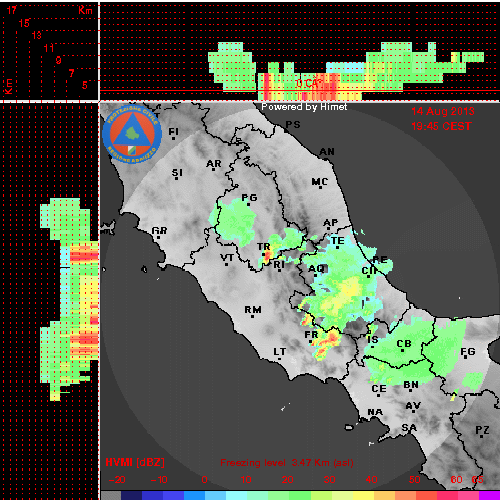Screen dimensions: 500x500
Task: Click the 9 km altitude label
Action: click(58, 60)
